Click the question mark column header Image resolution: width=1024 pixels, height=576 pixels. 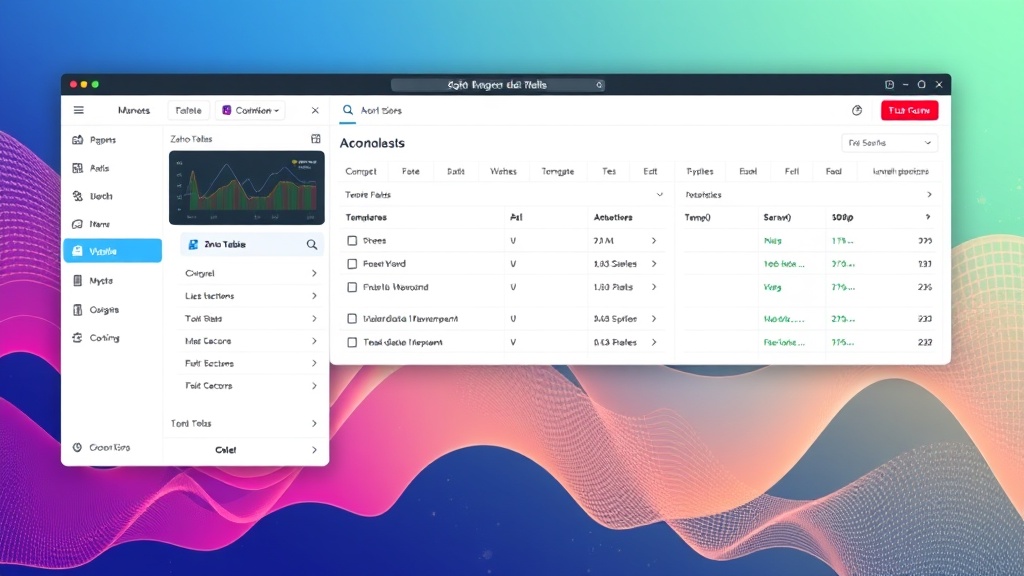pyautogui.click(x=928, y=217)
